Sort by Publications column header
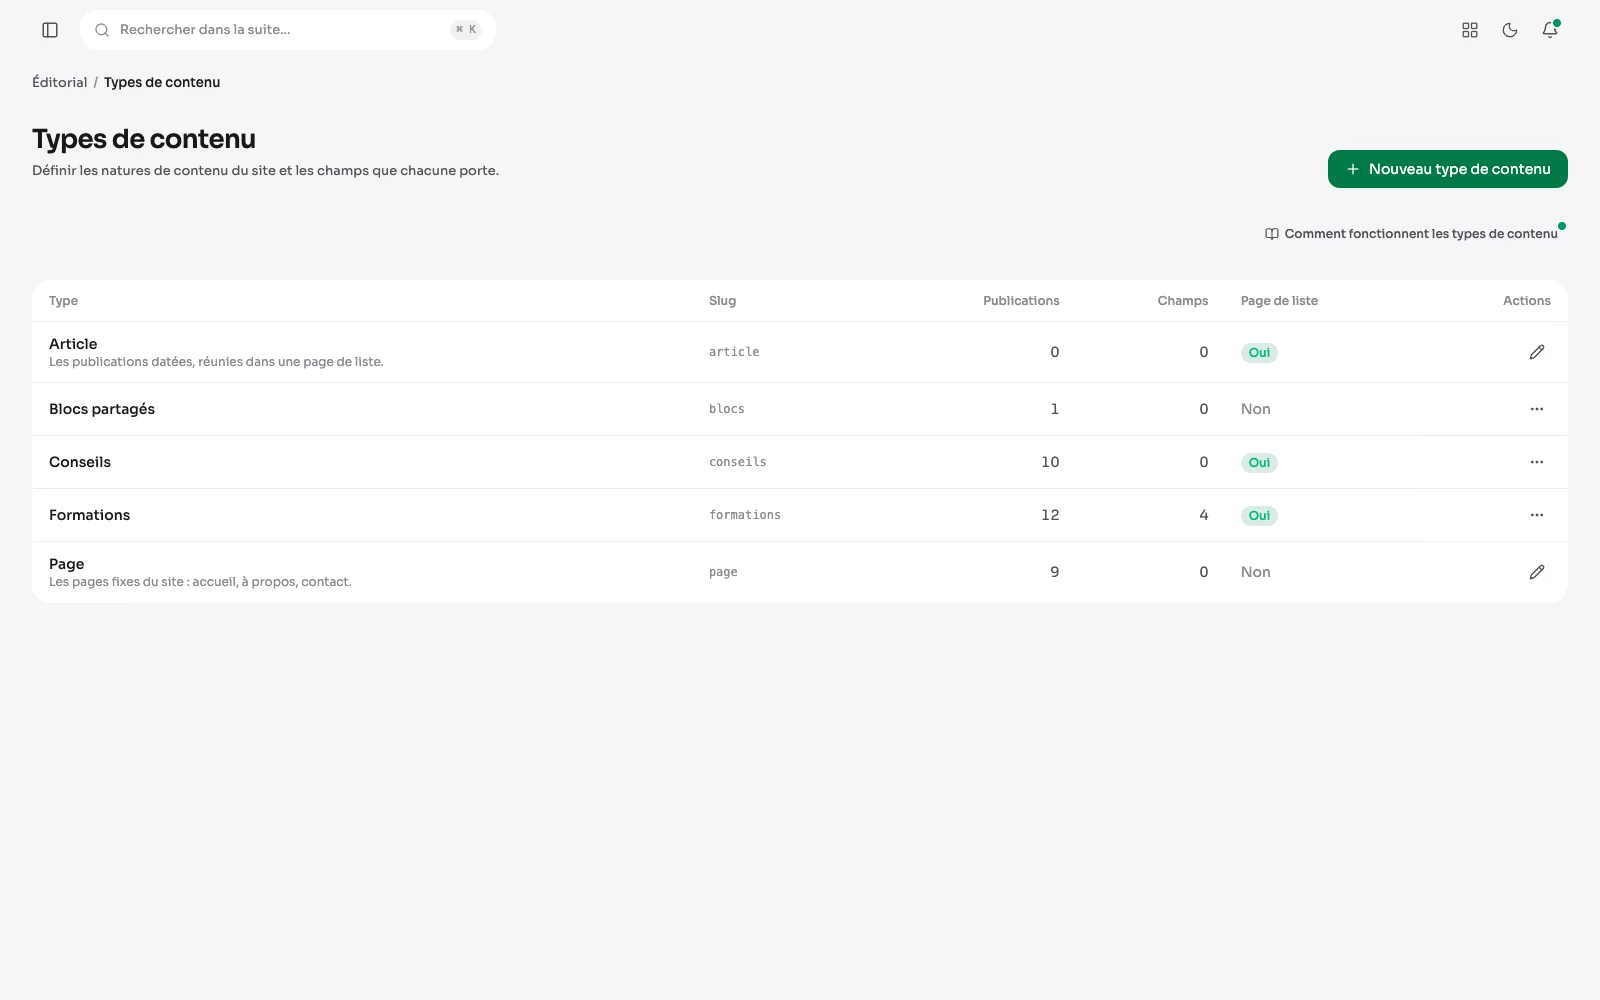 coord(1021,301)
